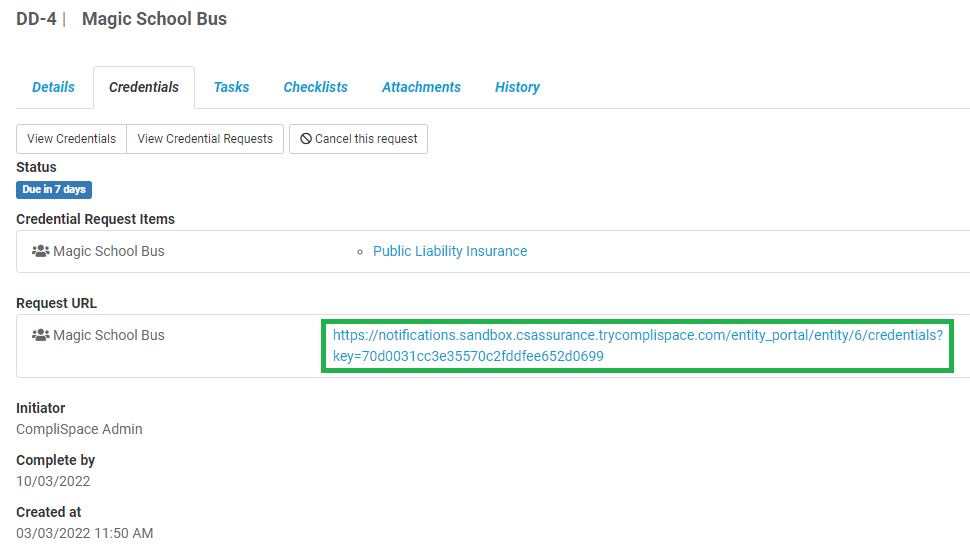Click the Magic School Bus page title

pyautogui.click(x=155, y=19)
